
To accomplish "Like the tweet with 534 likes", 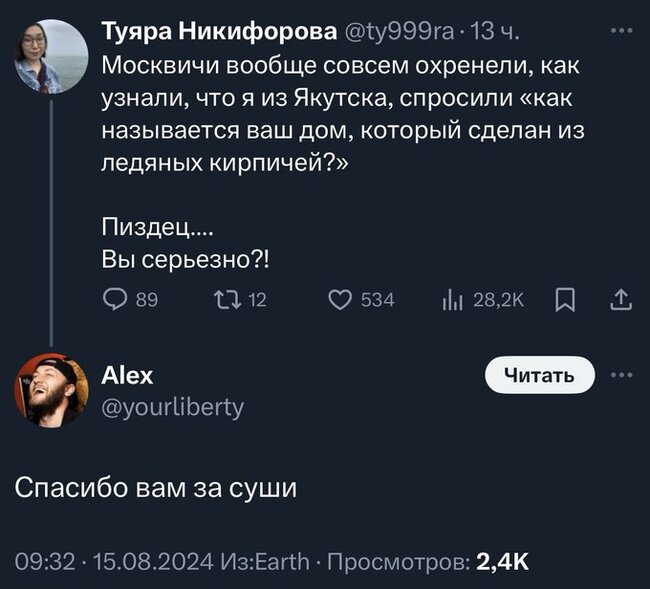I will click(340, 299).
